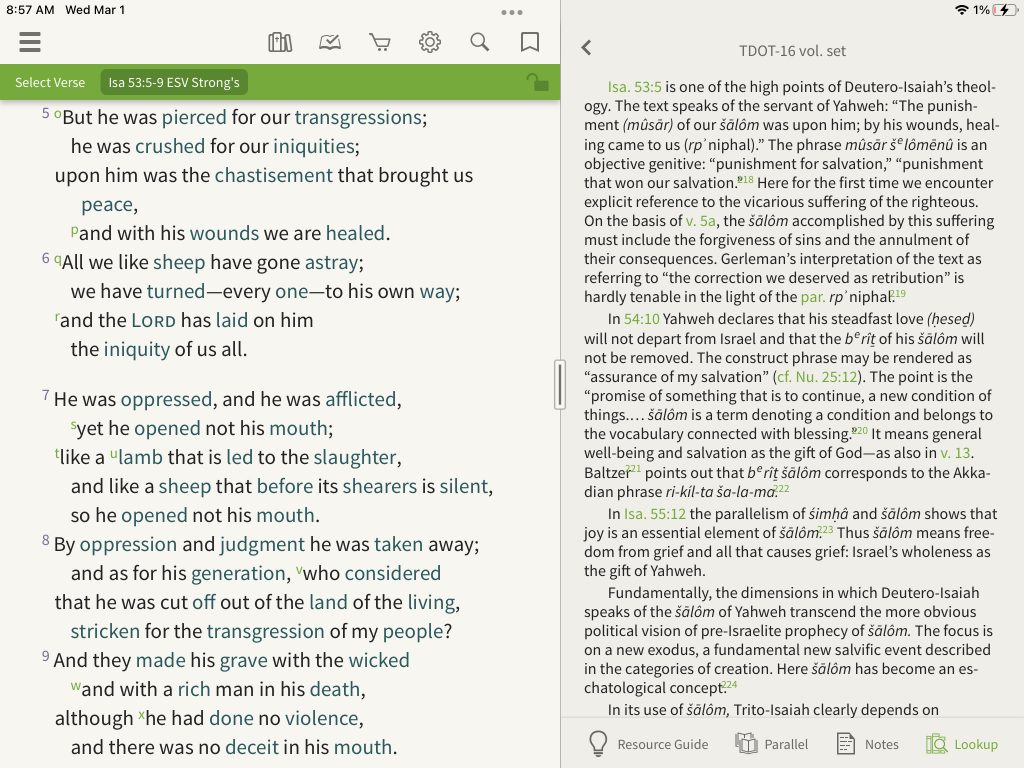This screenshot has height=768, width=1024.
Task: Open the store shopping cart
Action: (x=379, y=42)
